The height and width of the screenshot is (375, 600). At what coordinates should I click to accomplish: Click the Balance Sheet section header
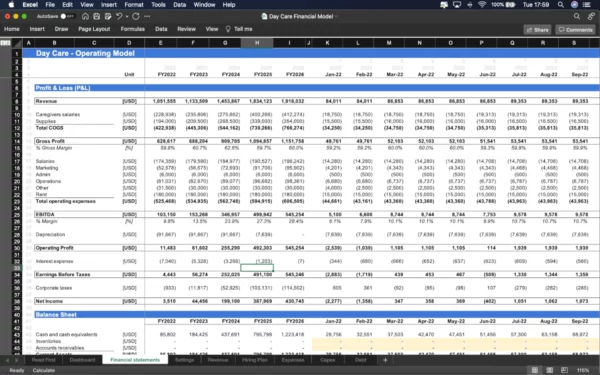[x=56, y=315]
